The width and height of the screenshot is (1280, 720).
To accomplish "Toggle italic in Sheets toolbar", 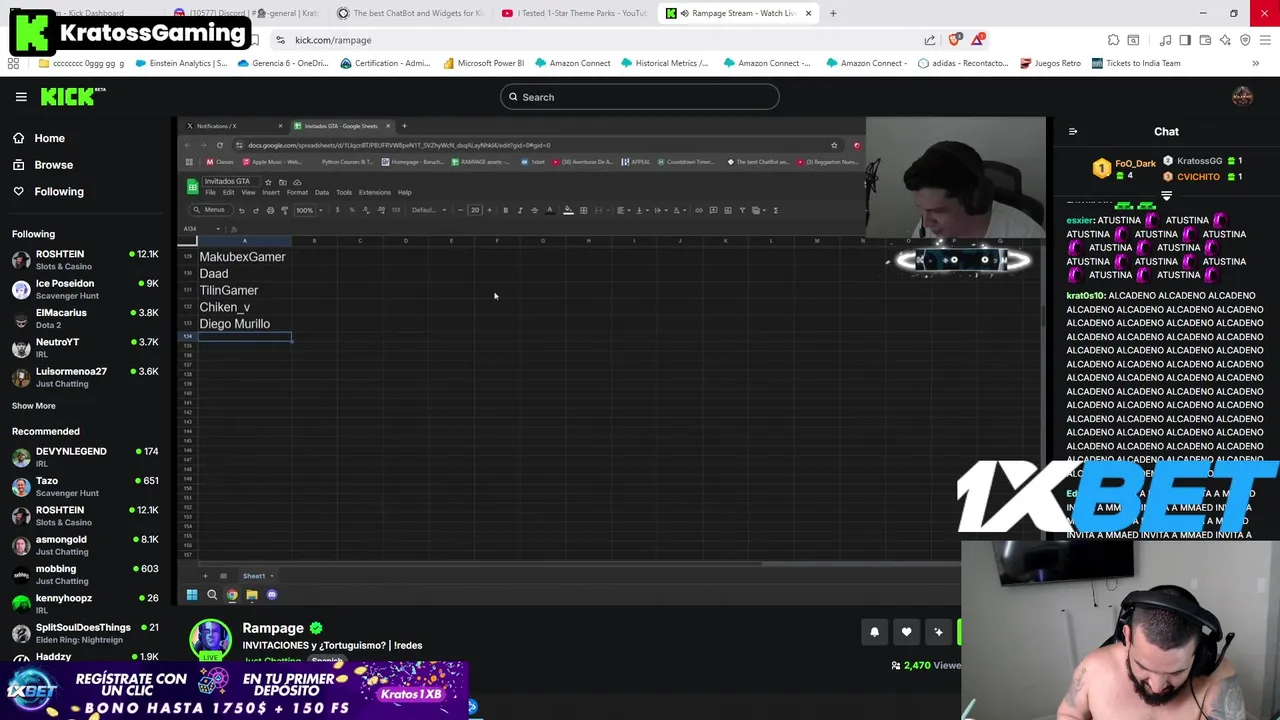I will click(x=519, y=210).
